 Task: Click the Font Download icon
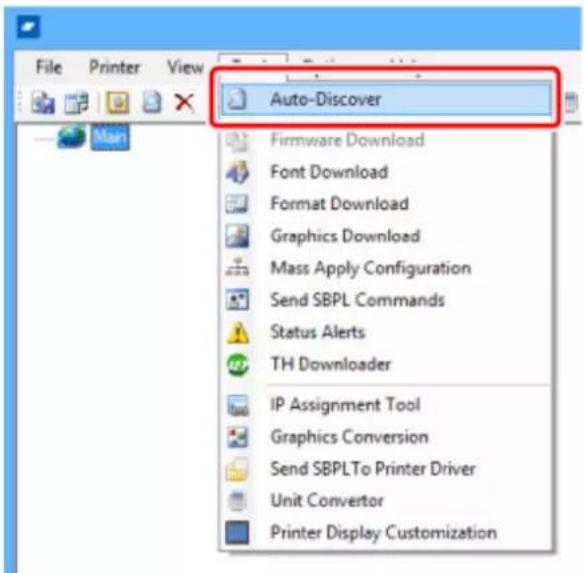pos(237,172)
